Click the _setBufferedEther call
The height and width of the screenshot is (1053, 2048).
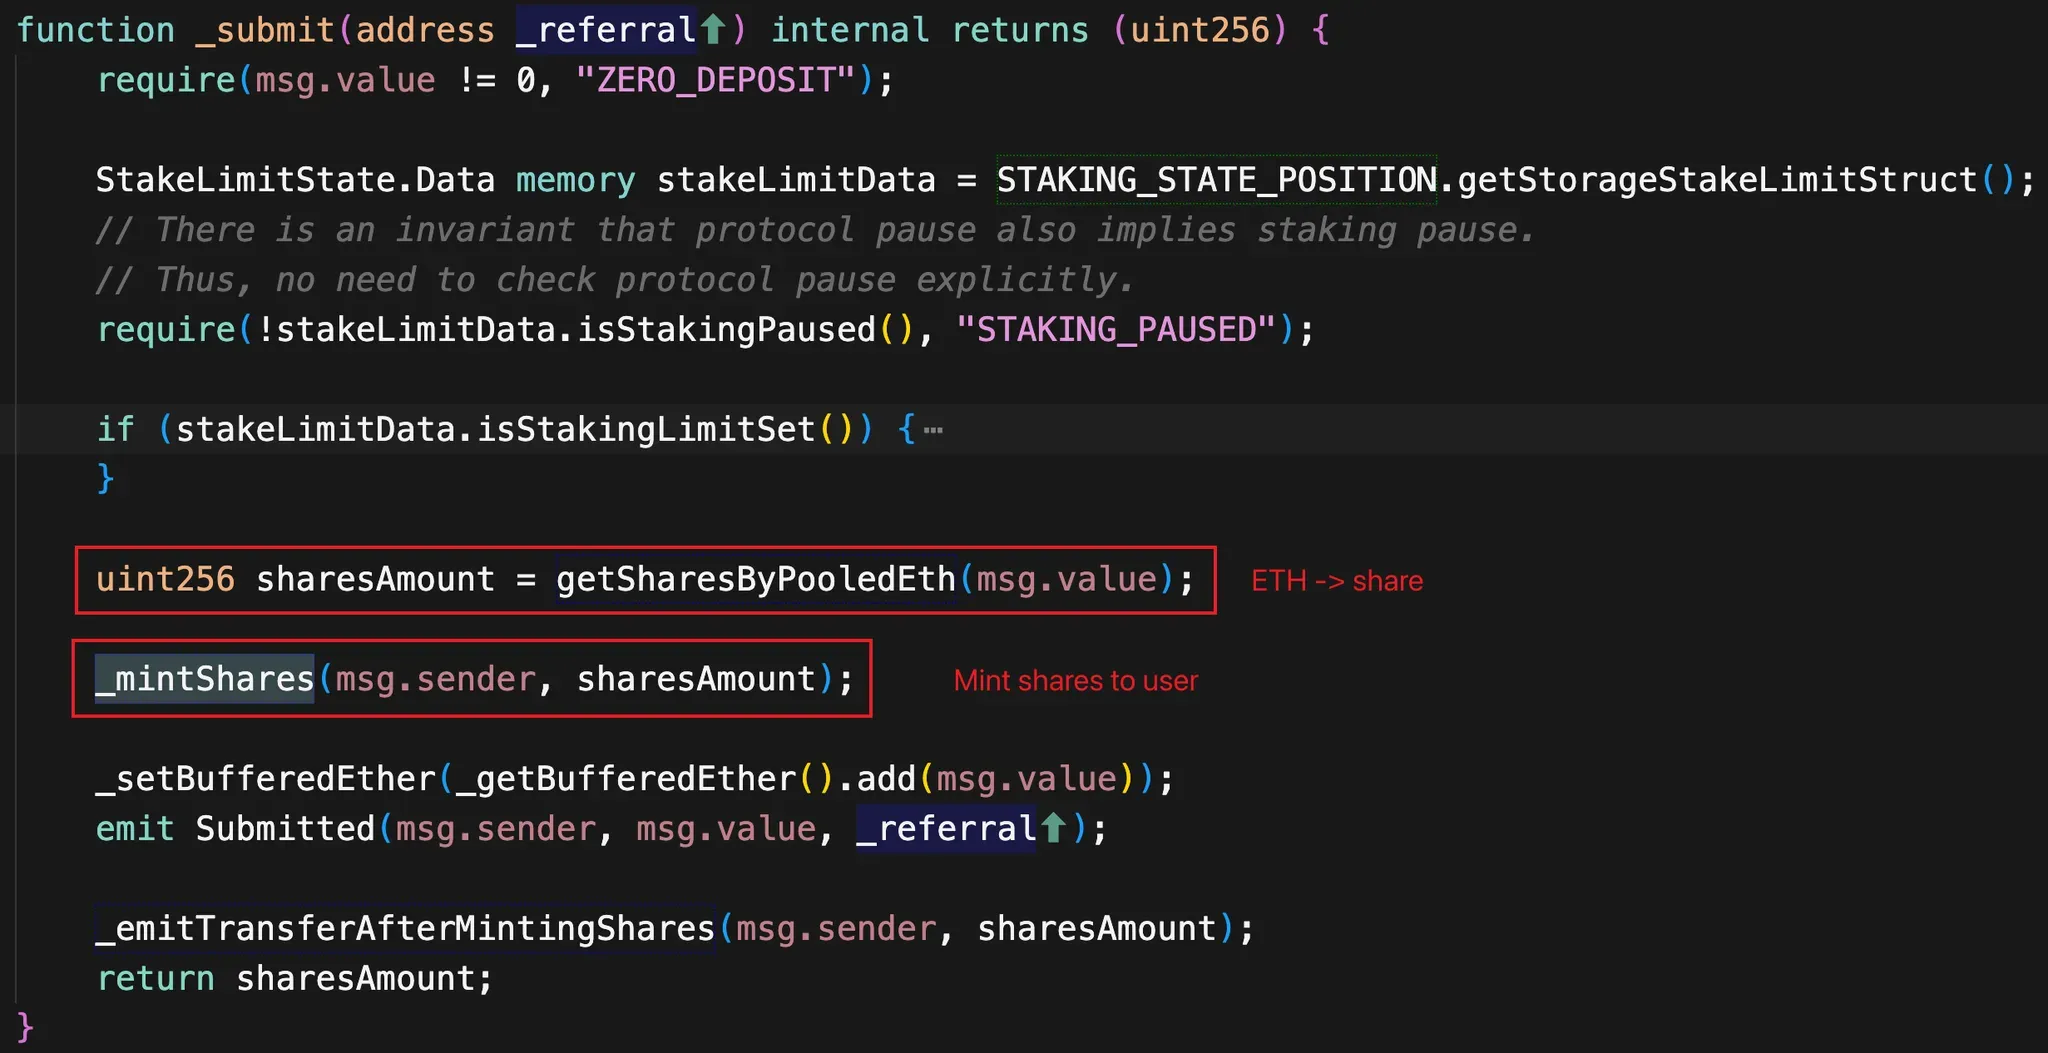pos(266,779)
